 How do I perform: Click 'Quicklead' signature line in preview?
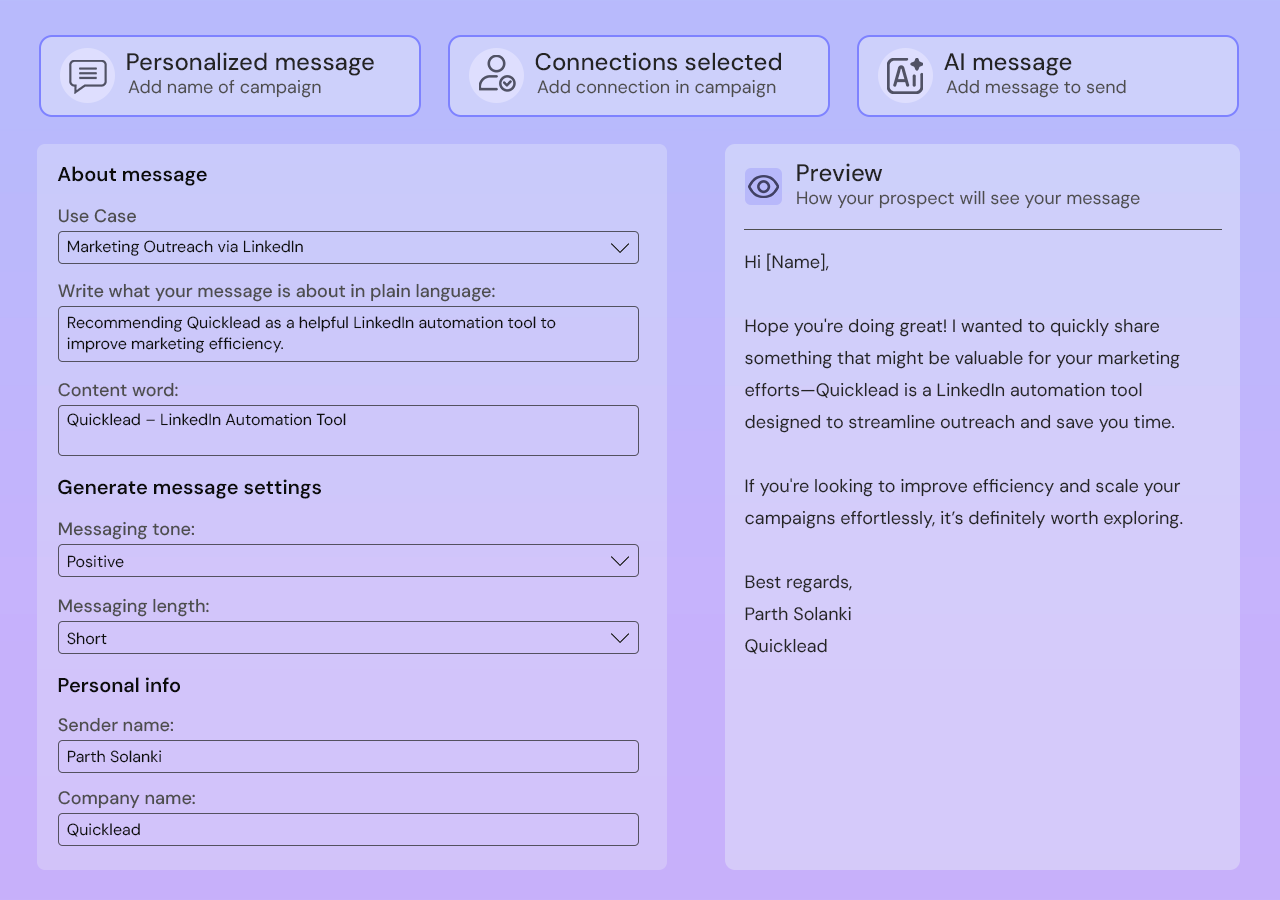[x=786, y=646]
